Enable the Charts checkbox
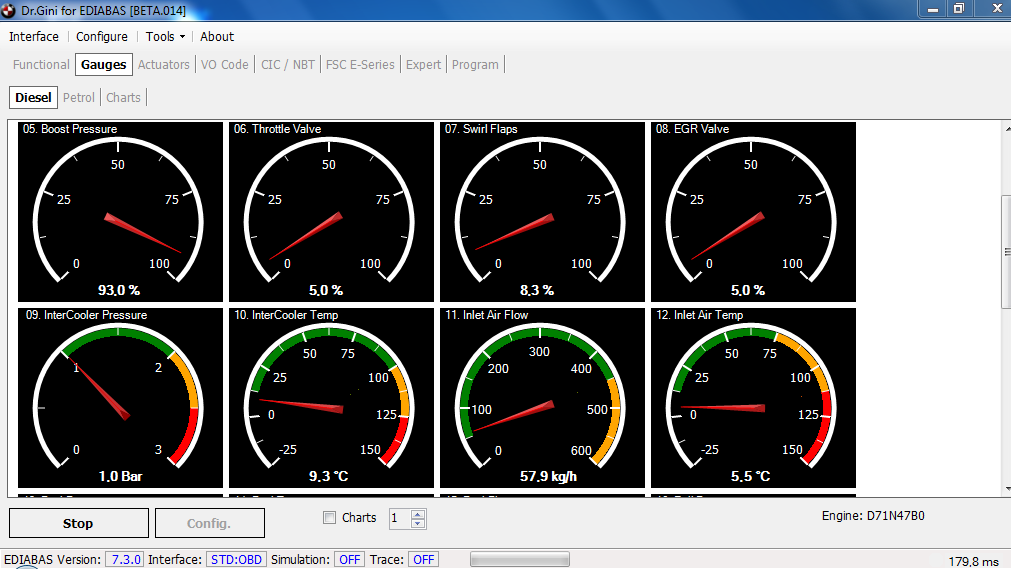Screen dimensions: 1011x569 (330, 518)
